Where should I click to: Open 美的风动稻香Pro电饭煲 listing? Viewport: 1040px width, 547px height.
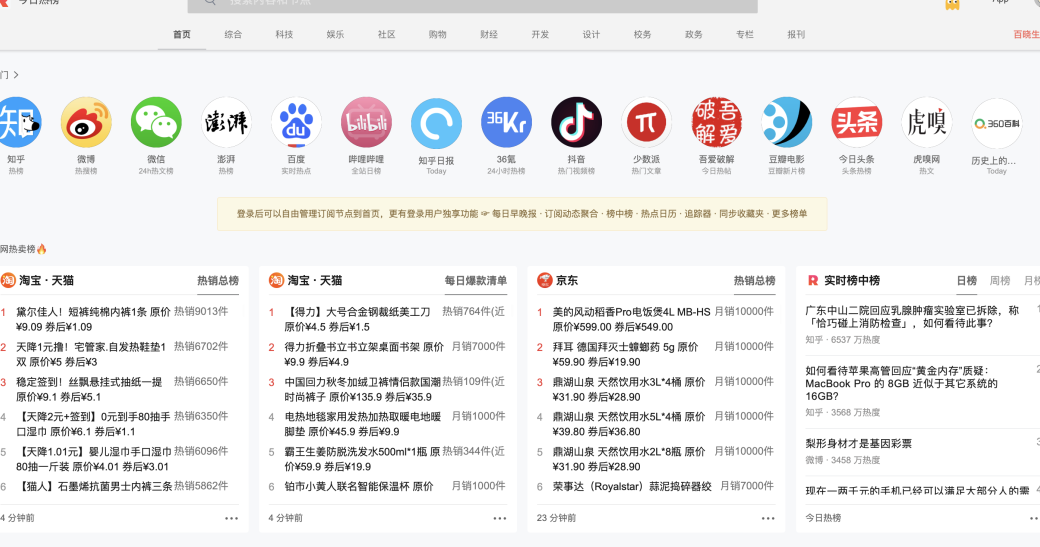(x=631, y=319)
